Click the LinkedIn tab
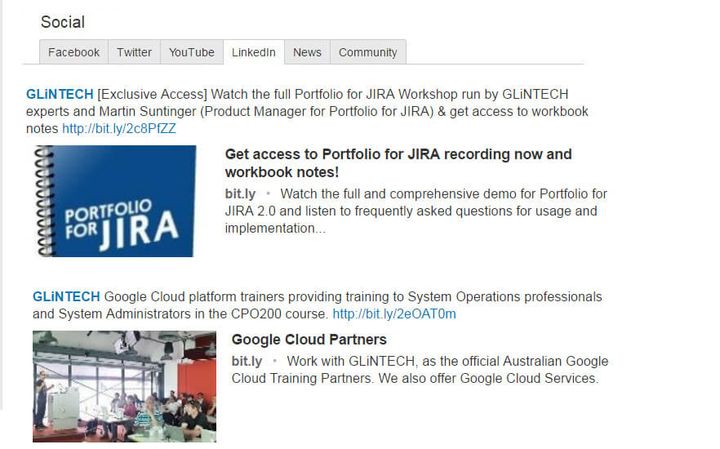Screen dimensions: 720x449 (253, 52)
